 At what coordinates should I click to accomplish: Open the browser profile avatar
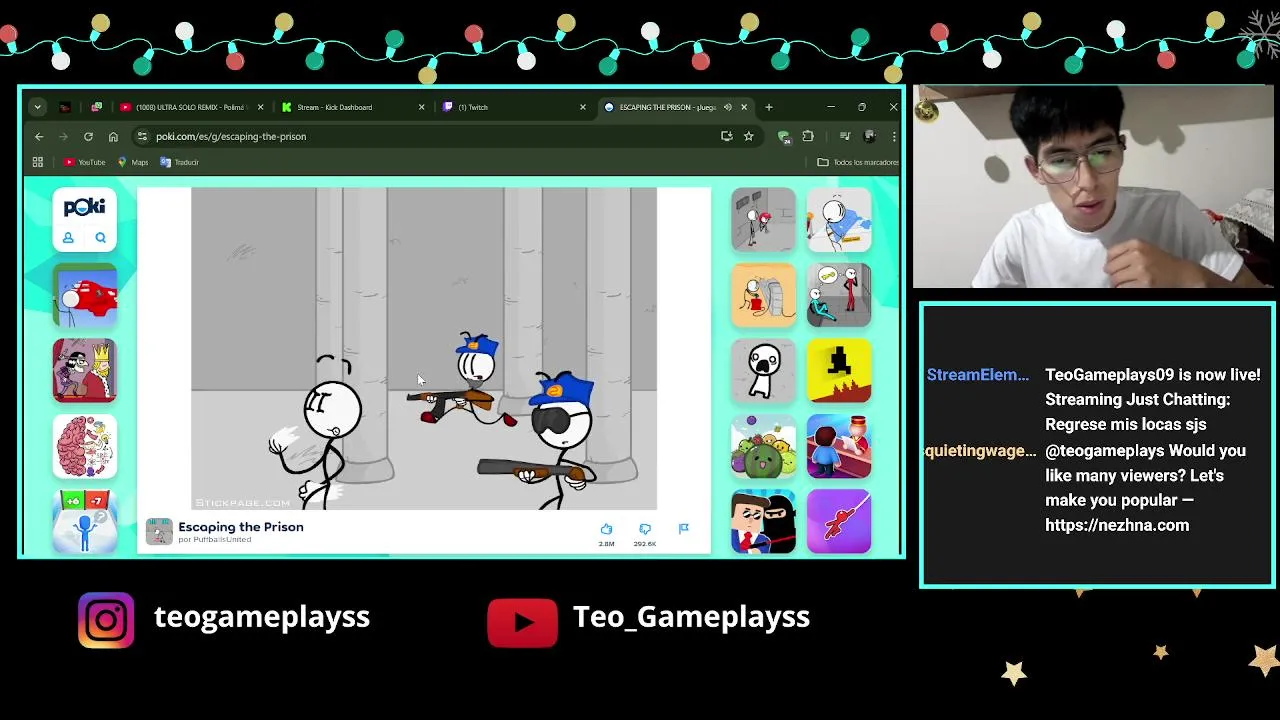tap(870, 136)
